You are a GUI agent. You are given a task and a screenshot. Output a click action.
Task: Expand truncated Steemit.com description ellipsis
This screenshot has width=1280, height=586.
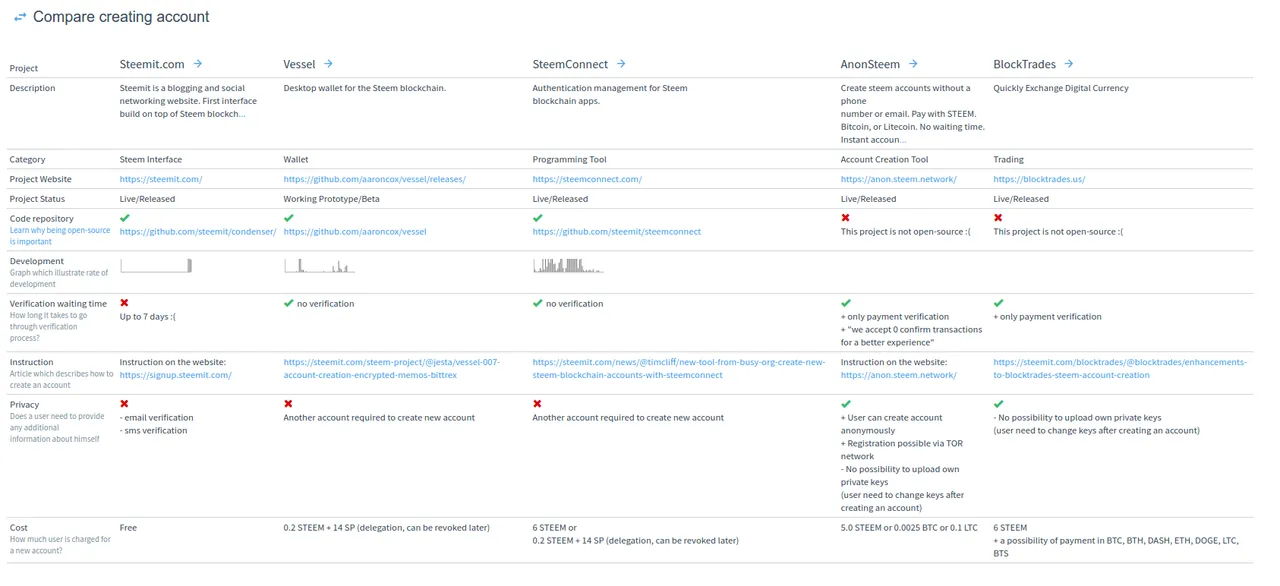[x=241, y=114]
